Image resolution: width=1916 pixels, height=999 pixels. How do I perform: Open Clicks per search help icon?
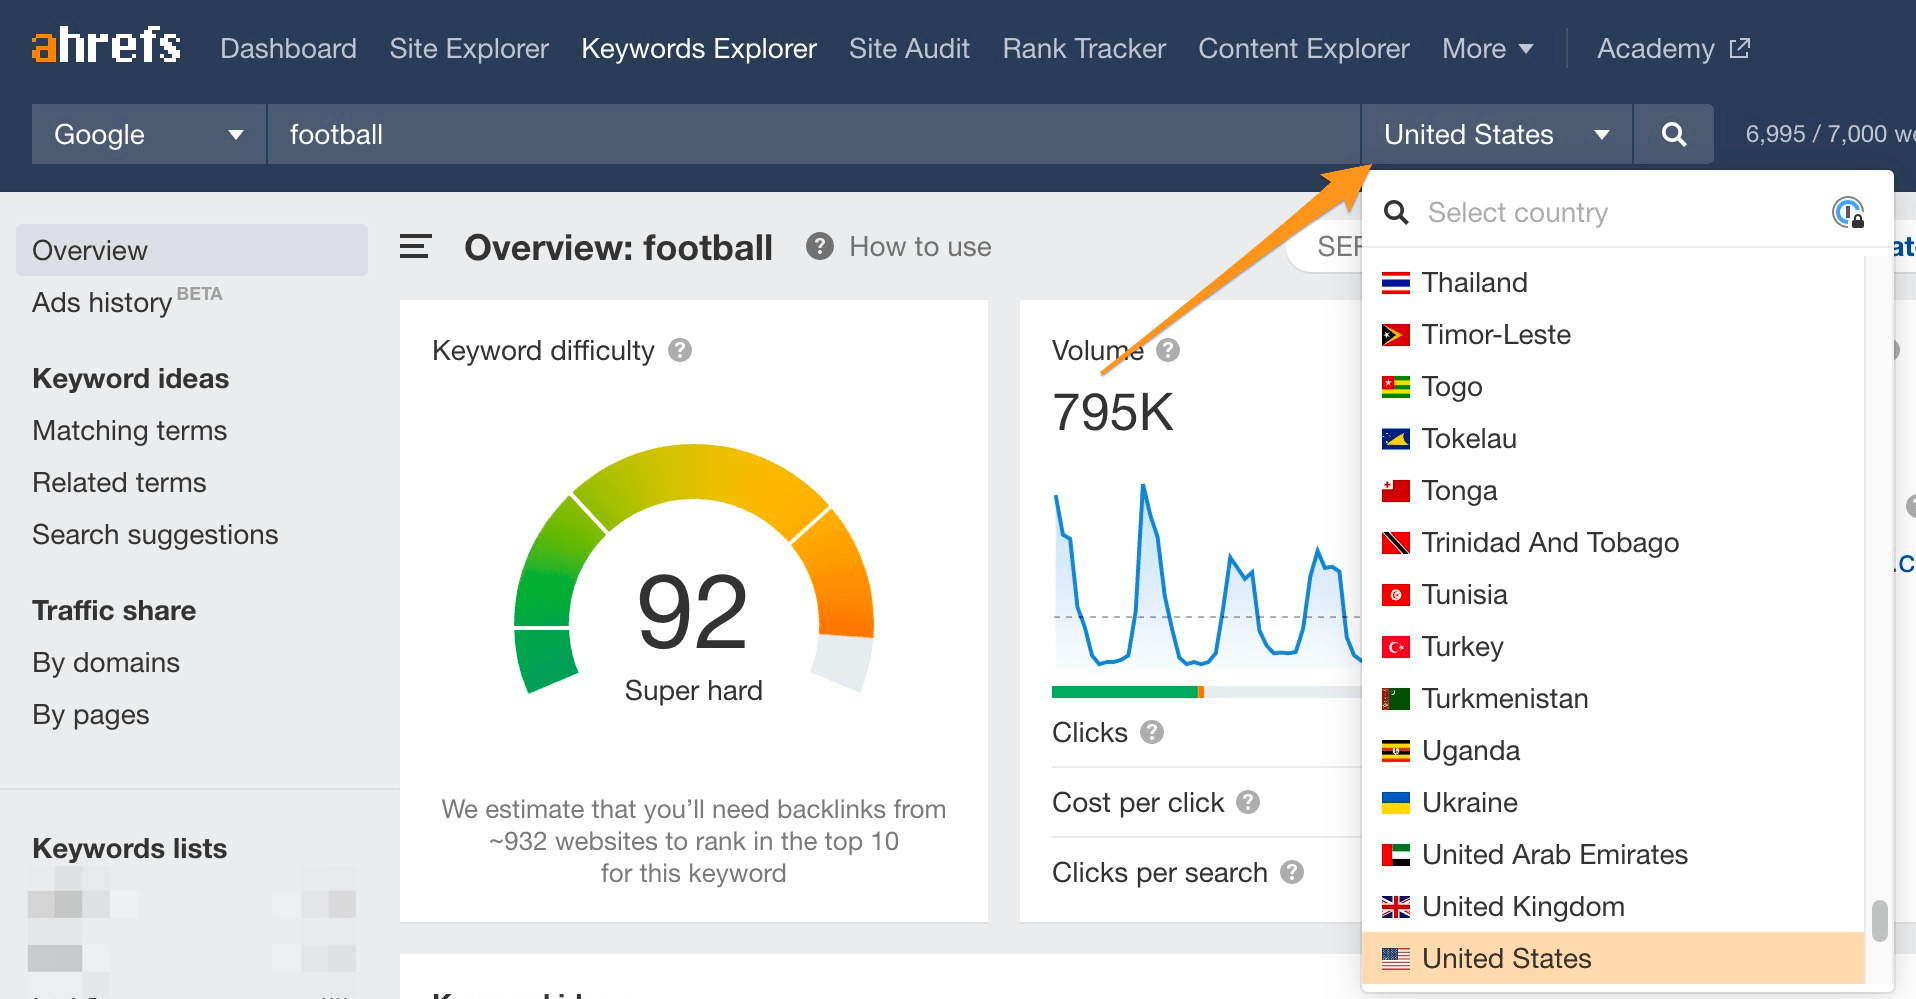1292,872
